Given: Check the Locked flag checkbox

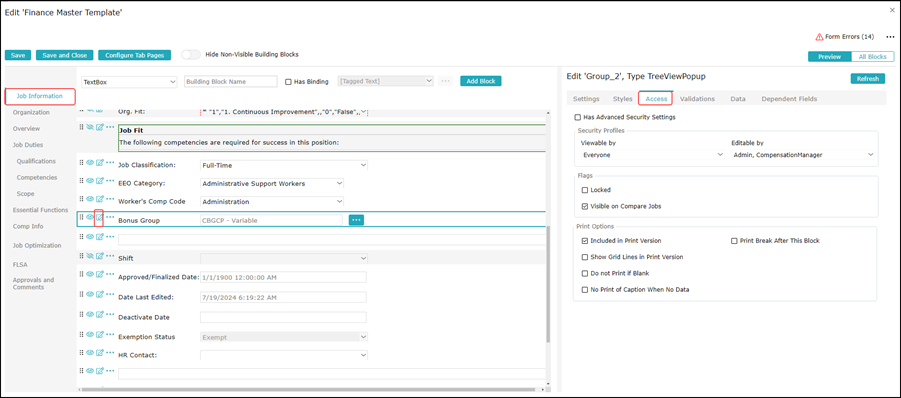Looking at the screenshot, I should [x=585, y=190].
